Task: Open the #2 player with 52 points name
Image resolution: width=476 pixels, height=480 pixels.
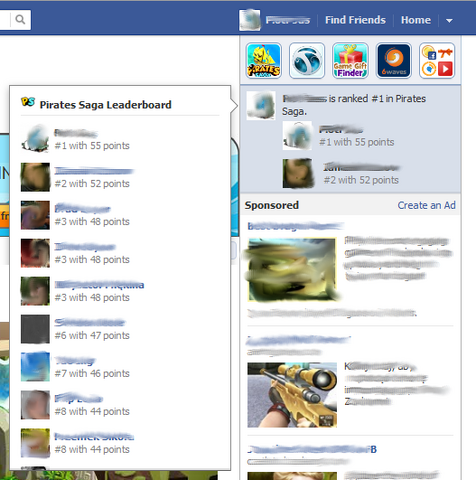Action: [94, 171]
